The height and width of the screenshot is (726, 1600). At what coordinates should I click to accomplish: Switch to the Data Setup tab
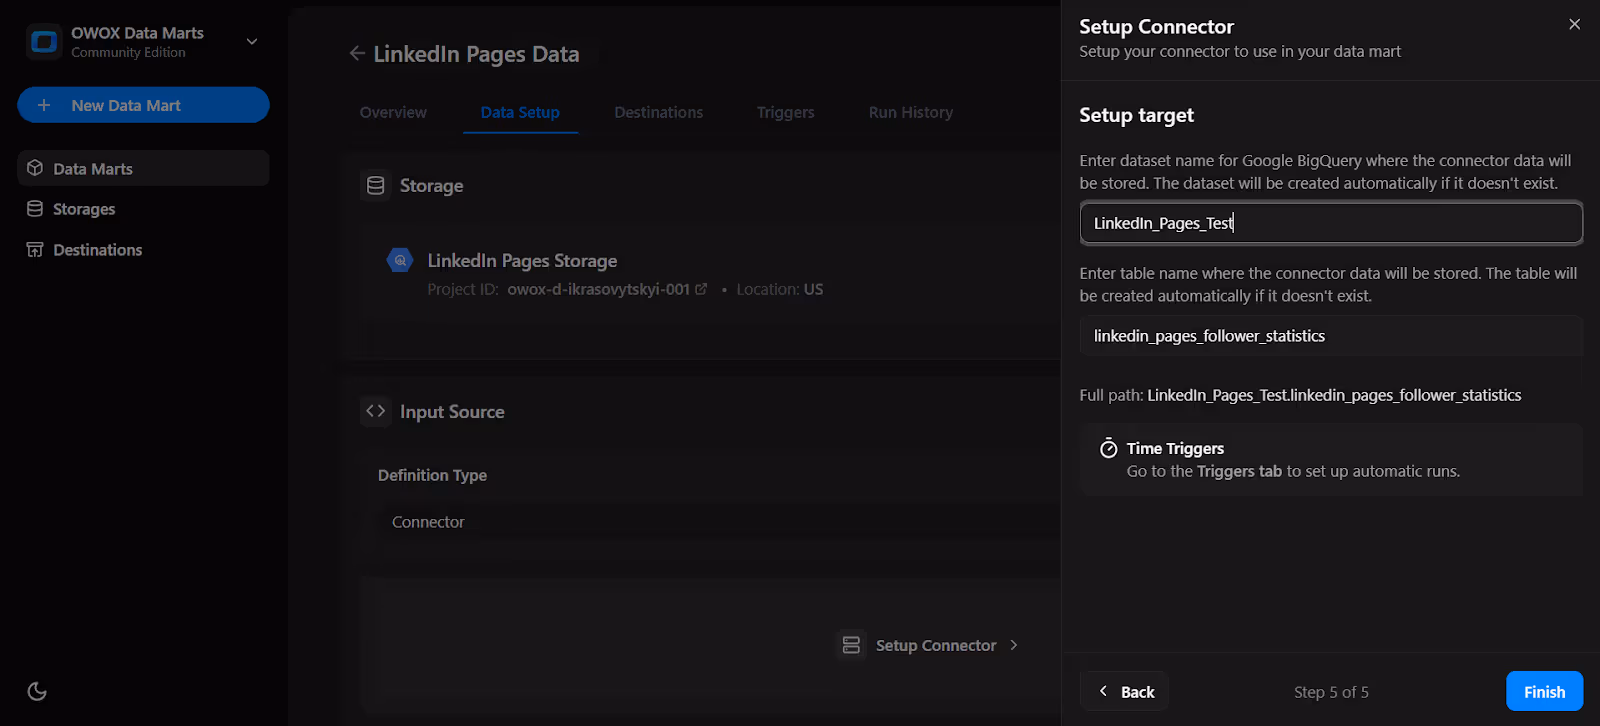click(x=520, y=112)
